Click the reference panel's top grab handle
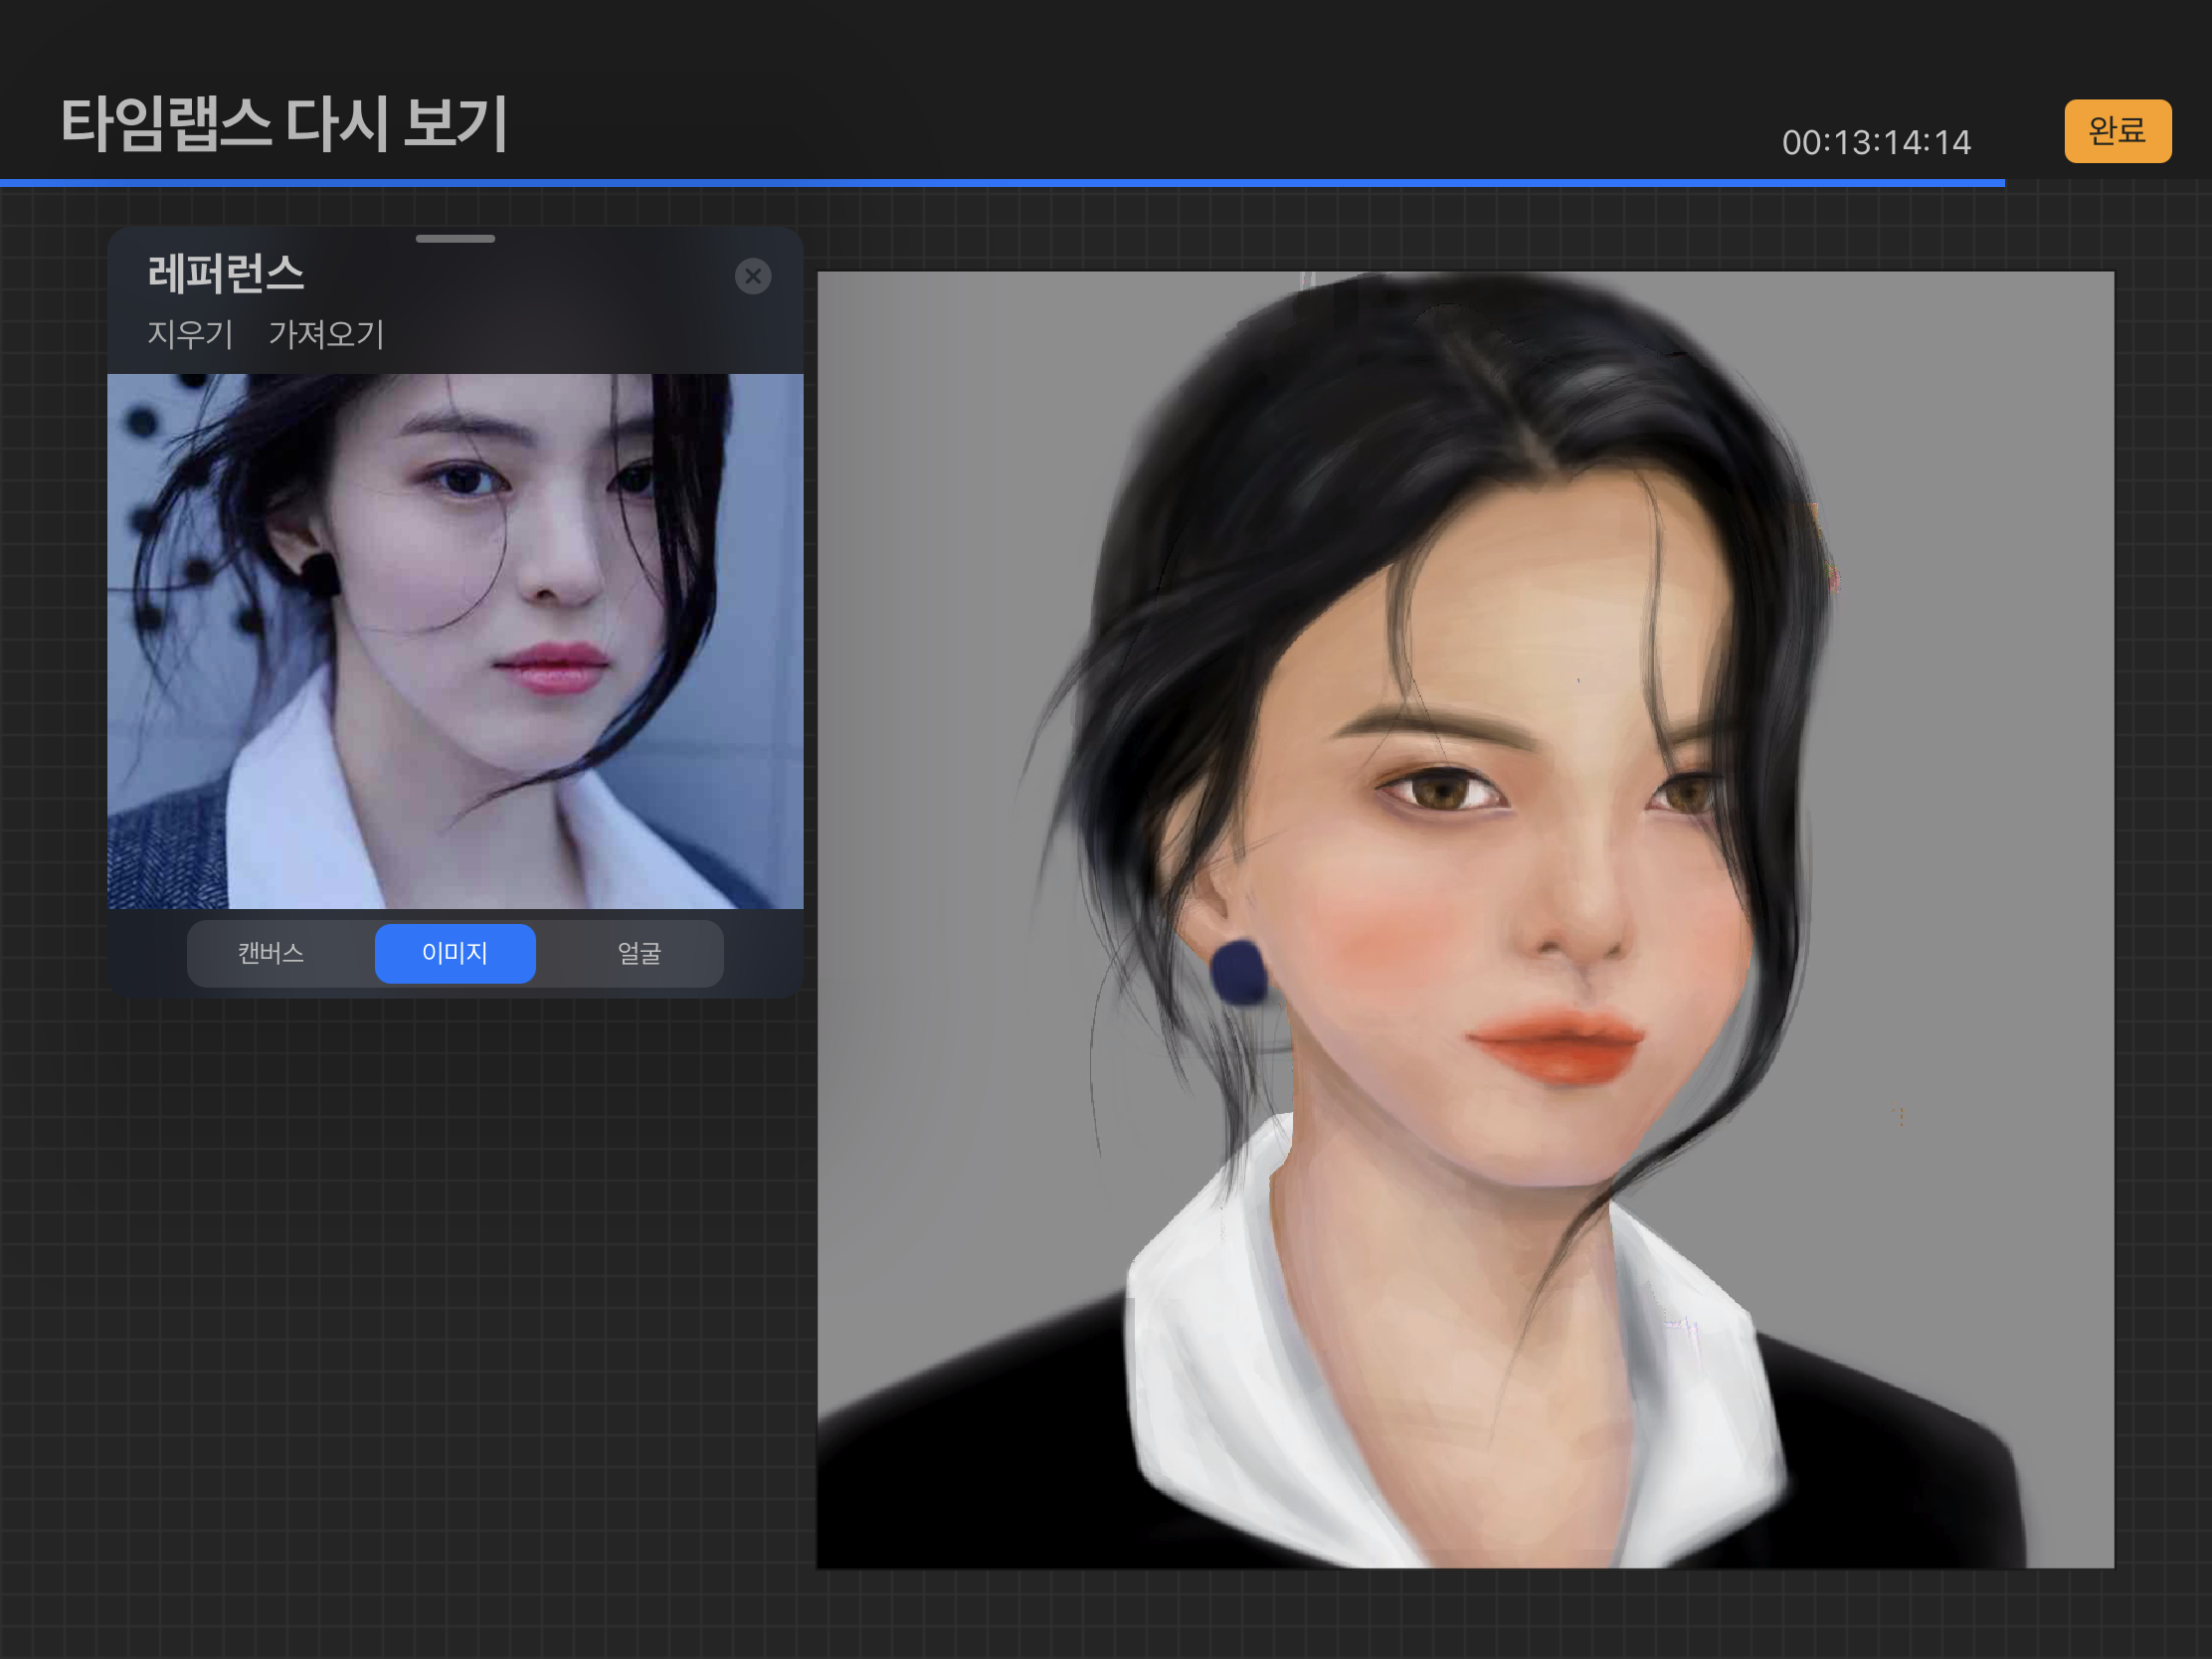2212x1659 pixels. click(455, 239)
